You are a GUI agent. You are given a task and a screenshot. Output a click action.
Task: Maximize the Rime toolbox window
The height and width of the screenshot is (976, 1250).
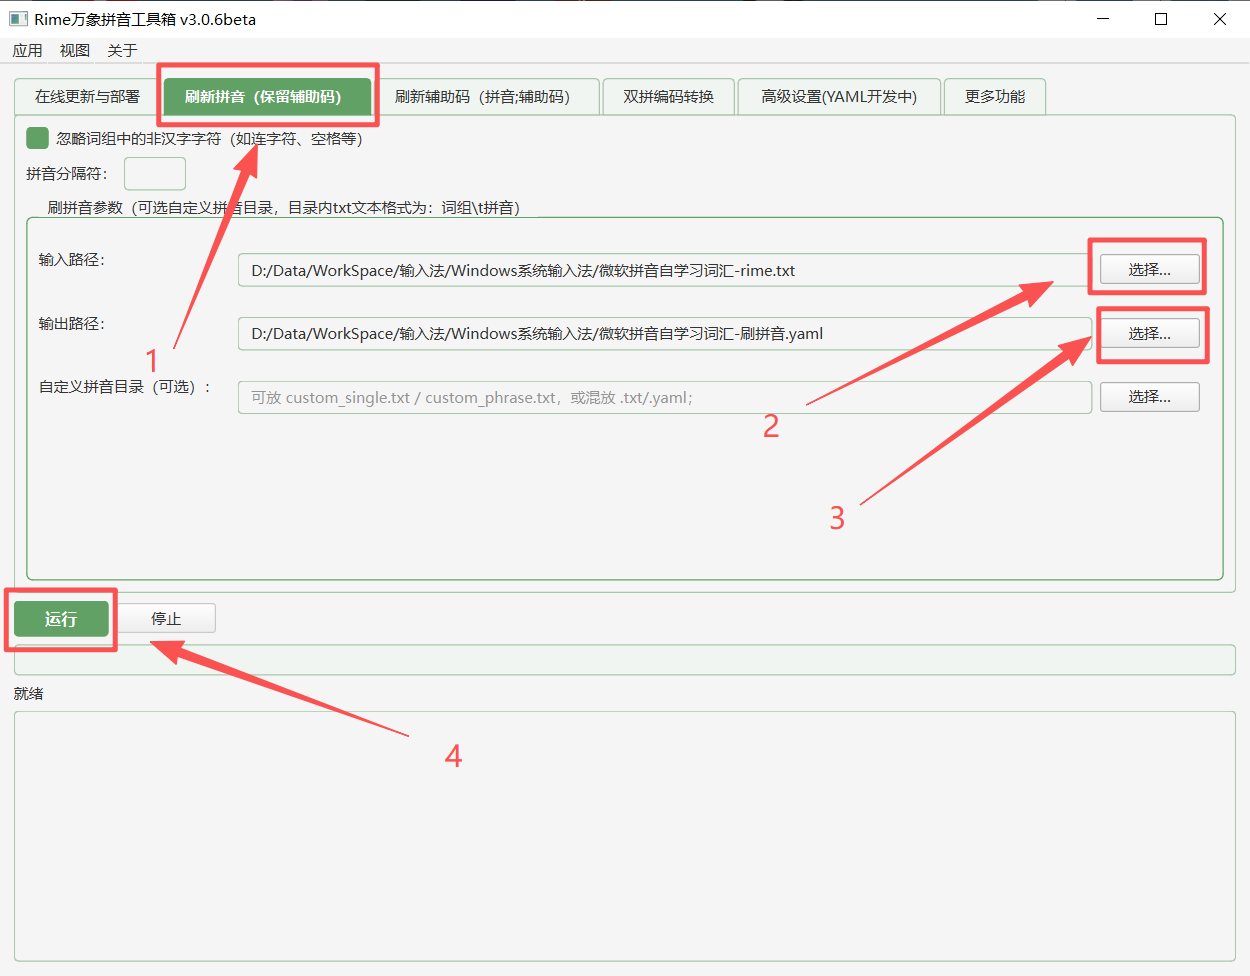click(x=1161, y=19)
